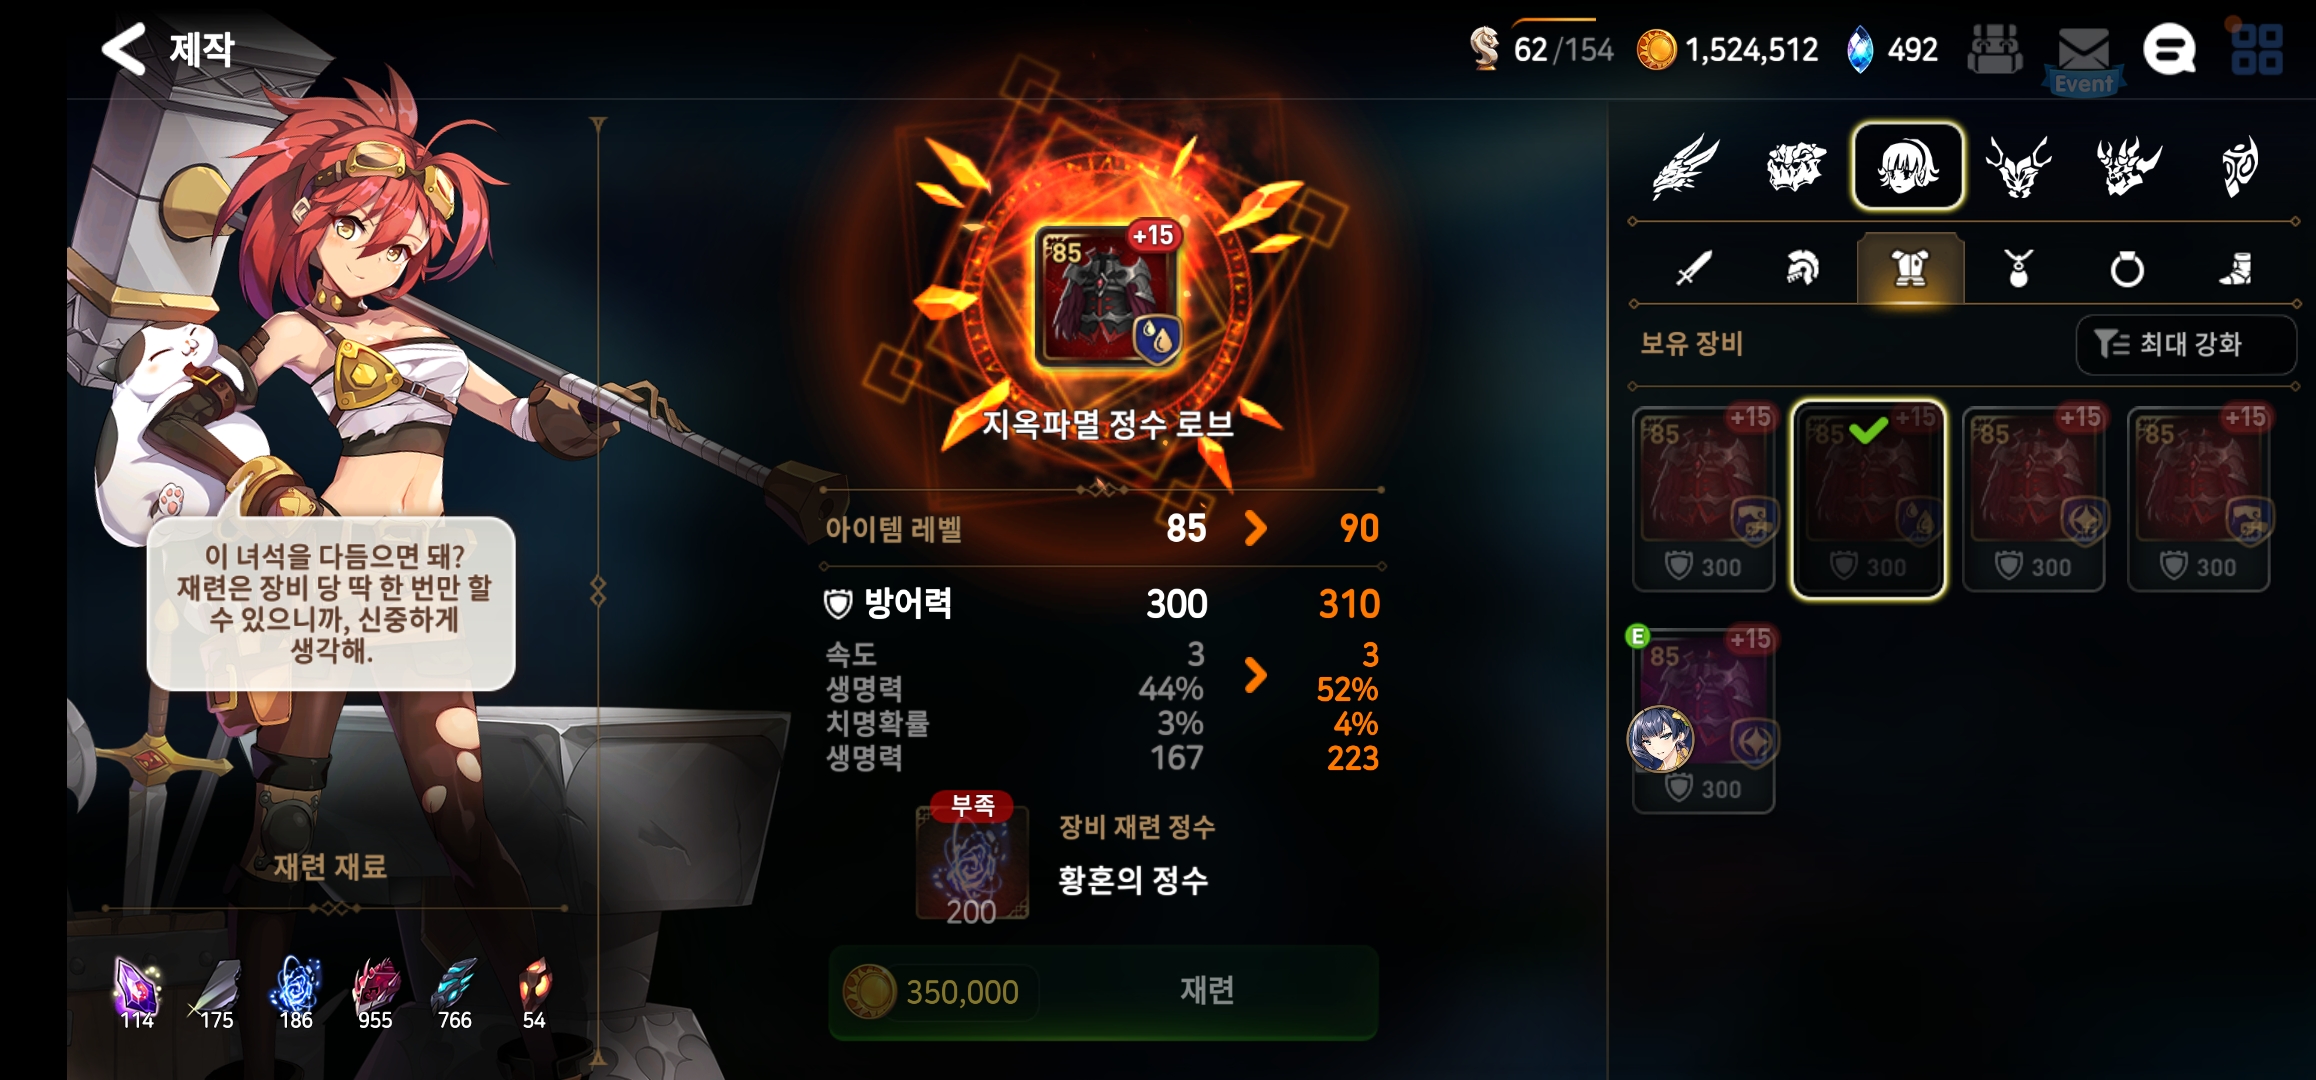The height and width of the screenshot is (1080, 2316).
Task: Select the equipped armor marked E
Action: click(x=1704, y=720)
